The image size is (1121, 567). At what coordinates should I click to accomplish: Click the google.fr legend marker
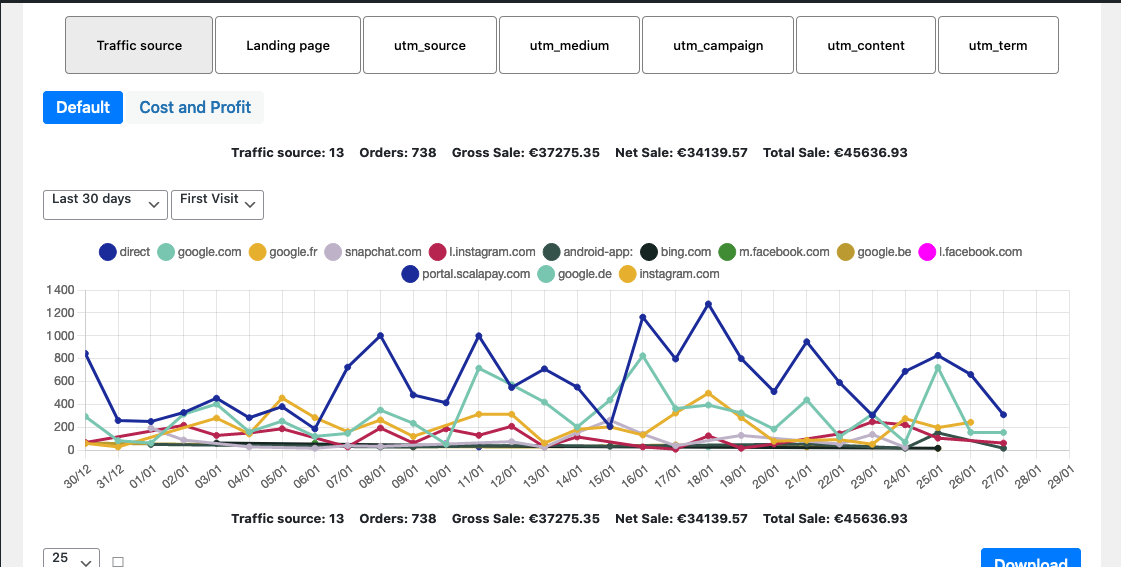(258, 252)
